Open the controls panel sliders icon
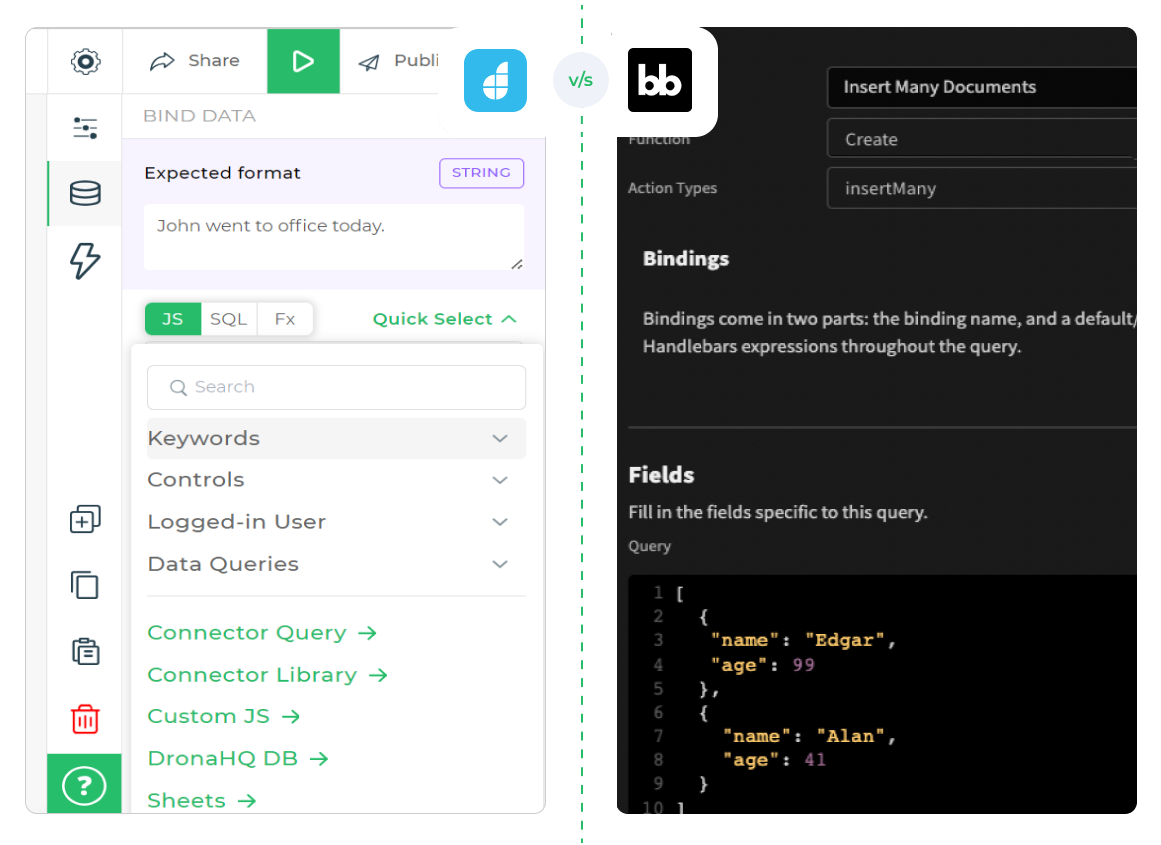This screenshot has width=1161, height=845. [x=84, y=128]
